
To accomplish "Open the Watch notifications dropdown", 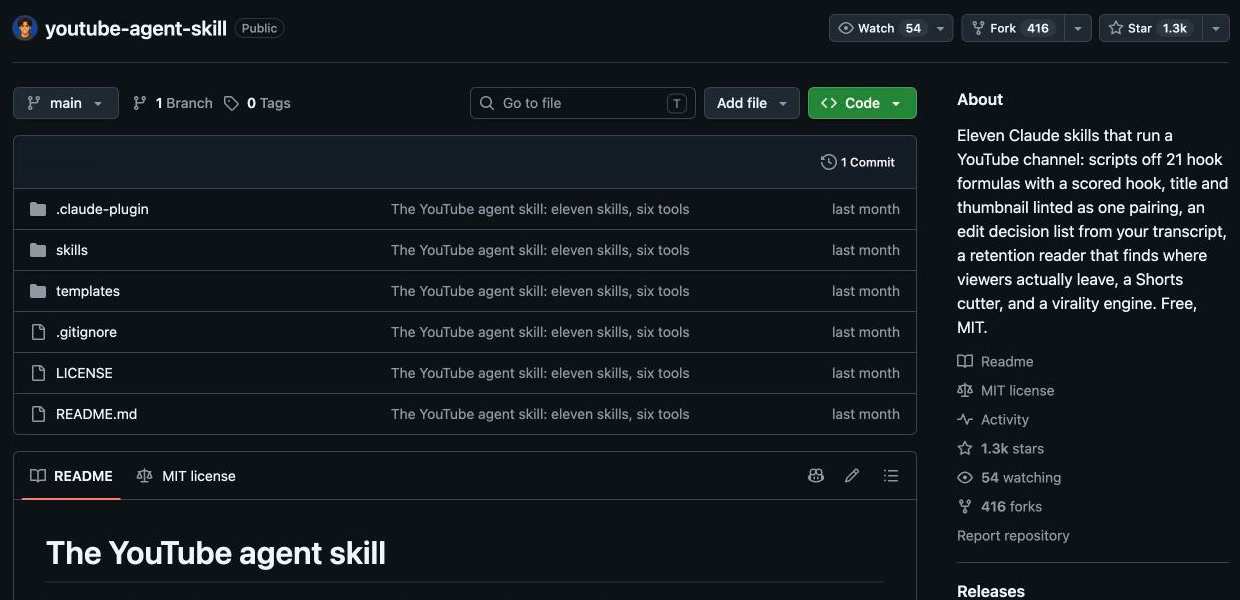I will [891, 28].
